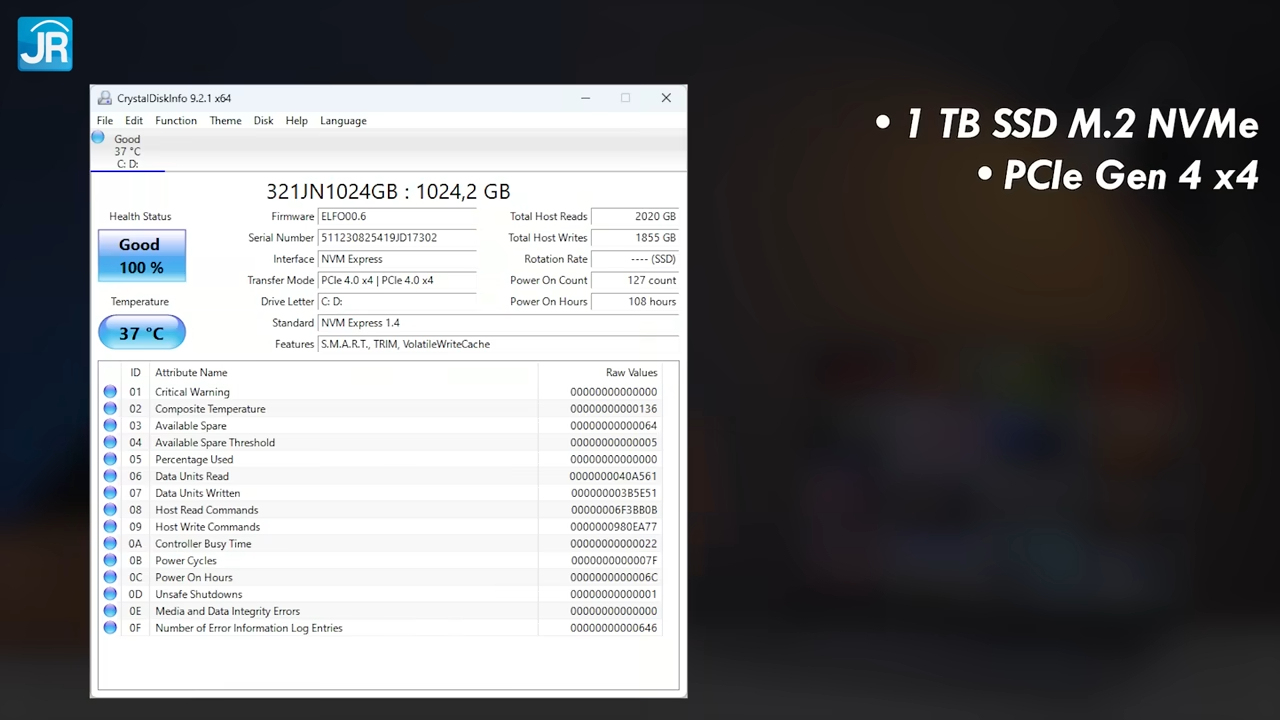Open the Function menu
Image resolution: width=1280 pixels, height=720 pixels.
(176, 120)
